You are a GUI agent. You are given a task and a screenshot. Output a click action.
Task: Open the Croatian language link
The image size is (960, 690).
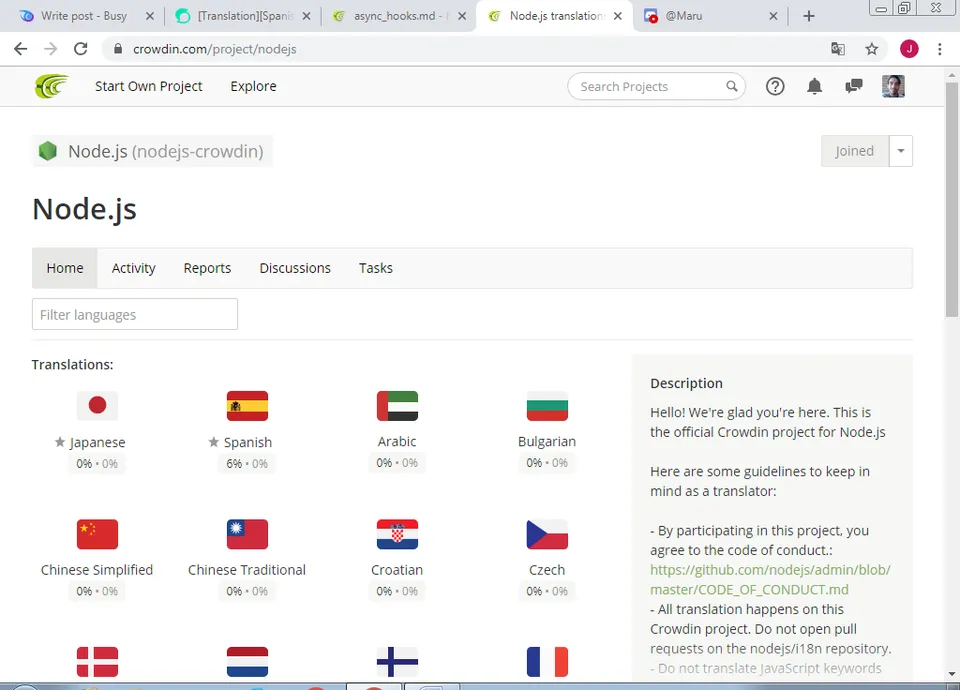pyautogui.click(x=397, y=570)
